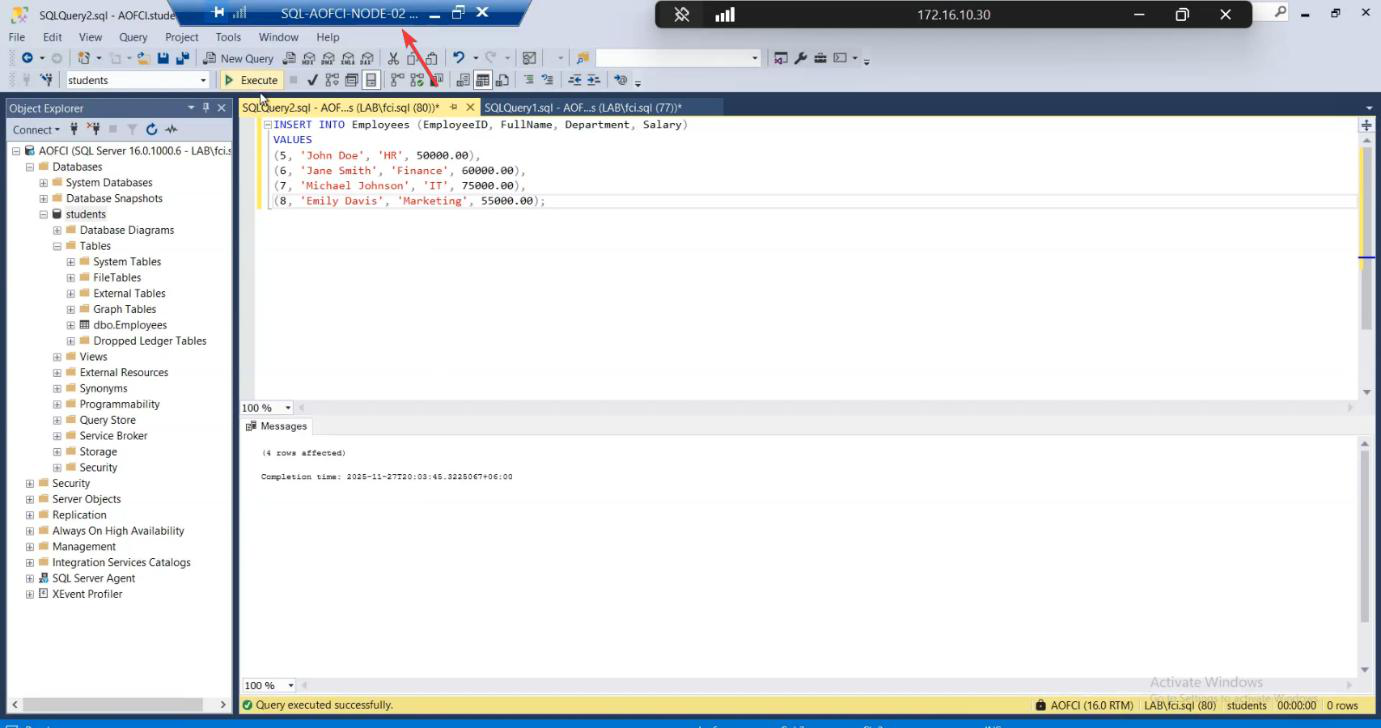Toggle Auto Hide pin on Object Explorer

click(207, 107)
